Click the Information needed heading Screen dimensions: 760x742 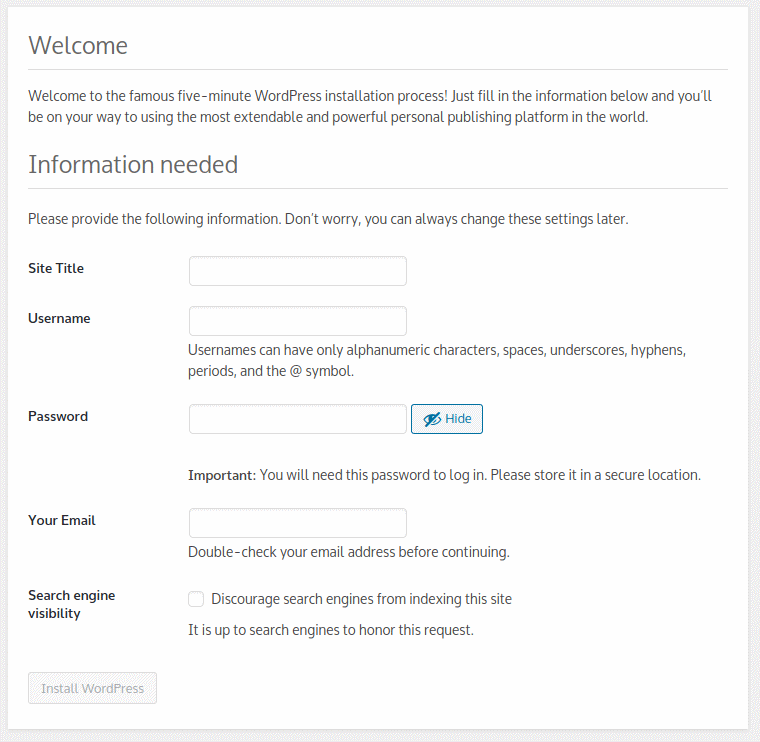[133, 164]
